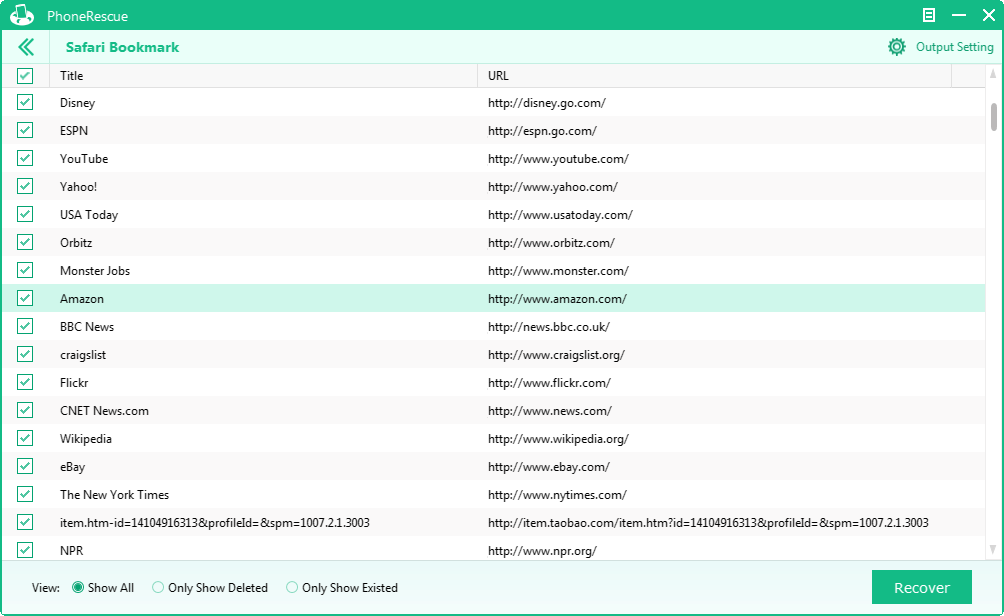Click the scrollbar down arrow
The width and height of the screenshot is (1004, 616).
tap(993, 549)
